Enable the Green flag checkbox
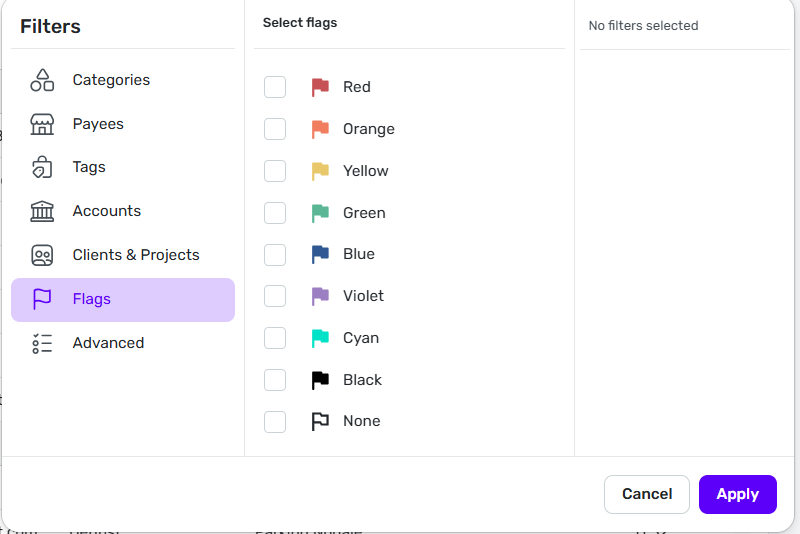 click(275, 213)
